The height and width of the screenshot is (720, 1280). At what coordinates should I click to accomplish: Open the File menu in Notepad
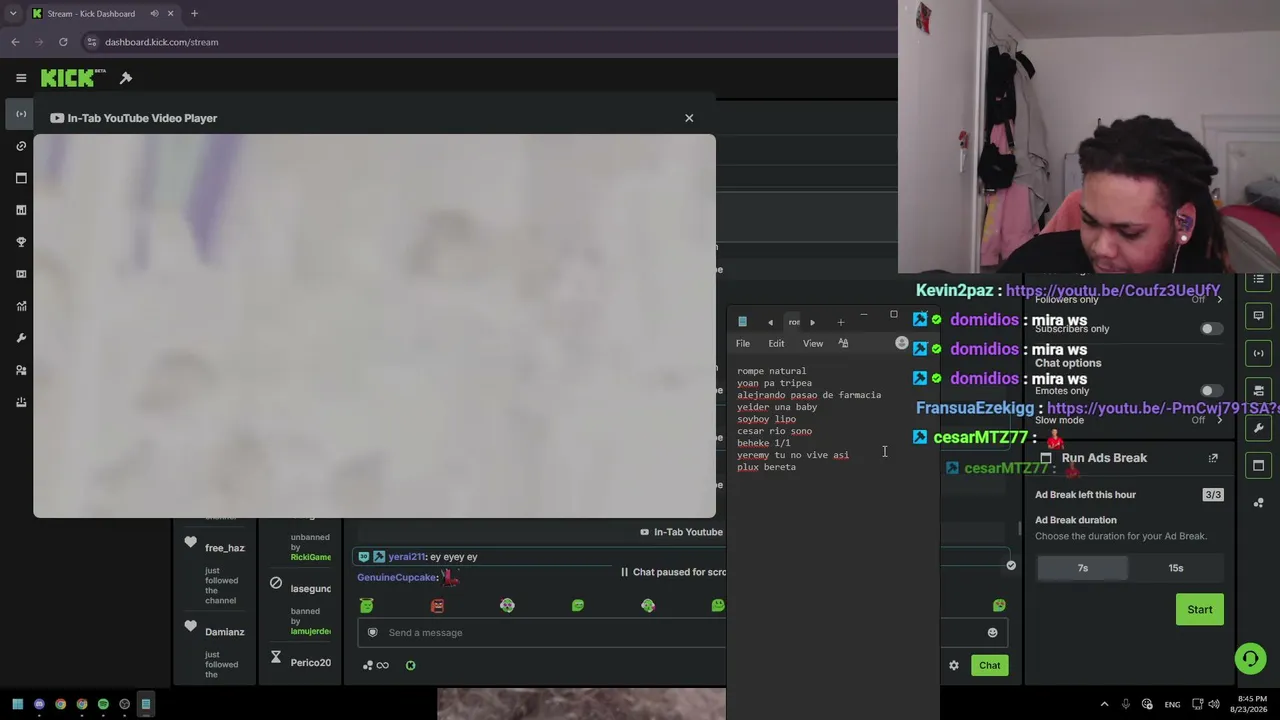click(743, 344)
